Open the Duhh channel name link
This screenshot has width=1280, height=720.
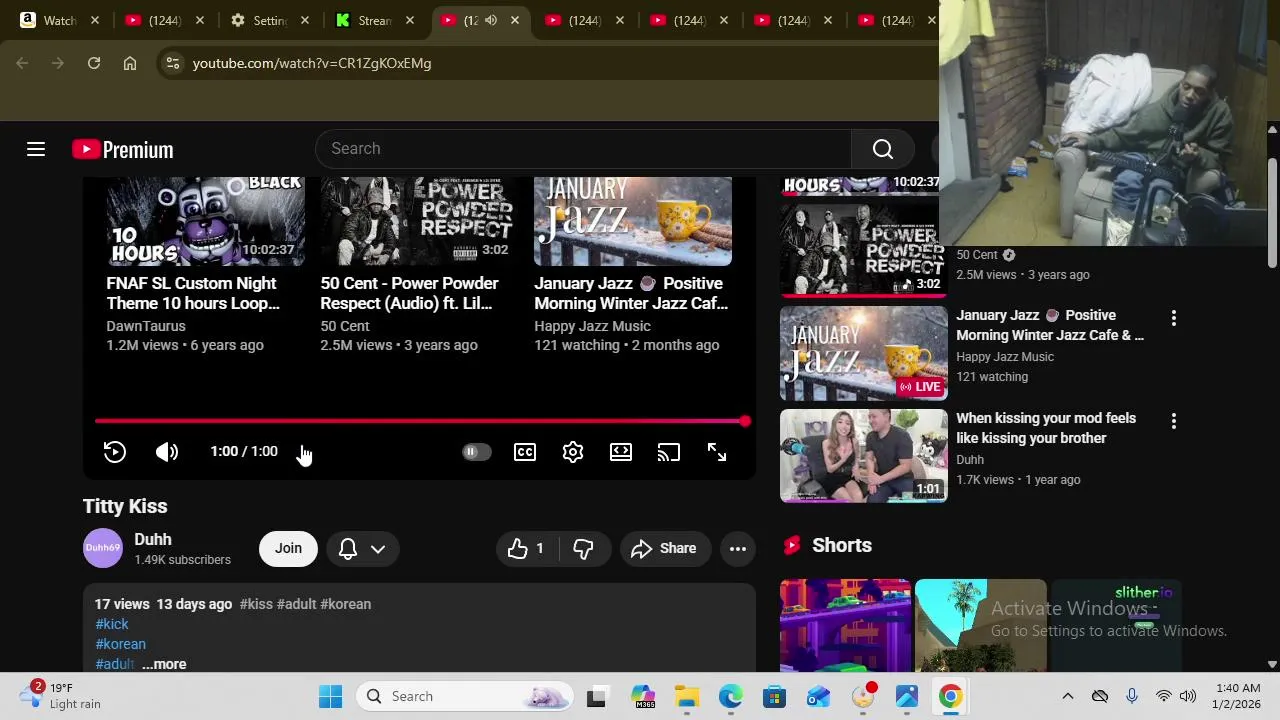tap(153, 539)
